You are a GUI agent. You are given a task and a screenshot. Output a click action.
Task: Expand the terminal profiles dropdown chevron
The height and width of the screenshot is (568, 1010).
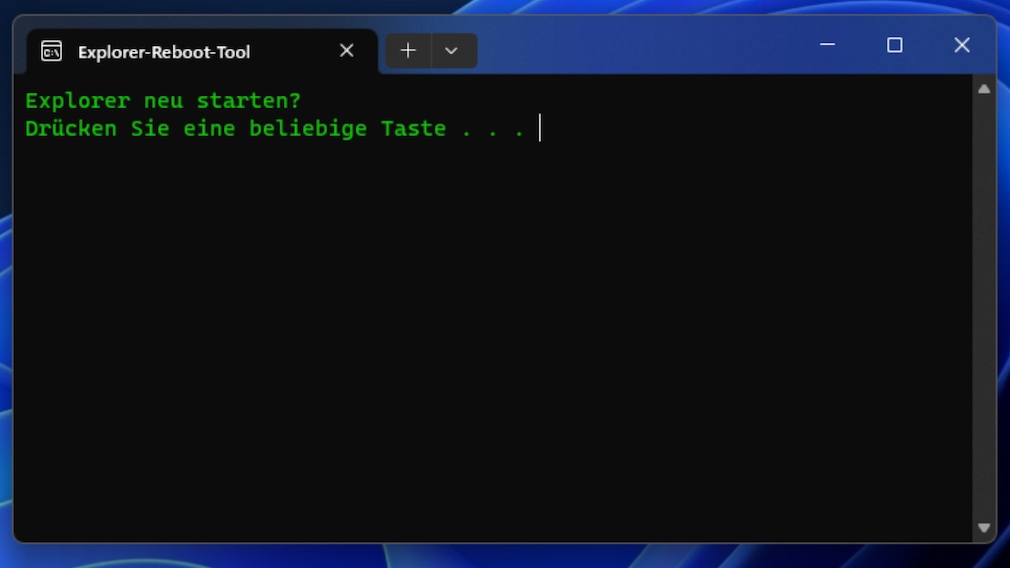pos(452,51)
